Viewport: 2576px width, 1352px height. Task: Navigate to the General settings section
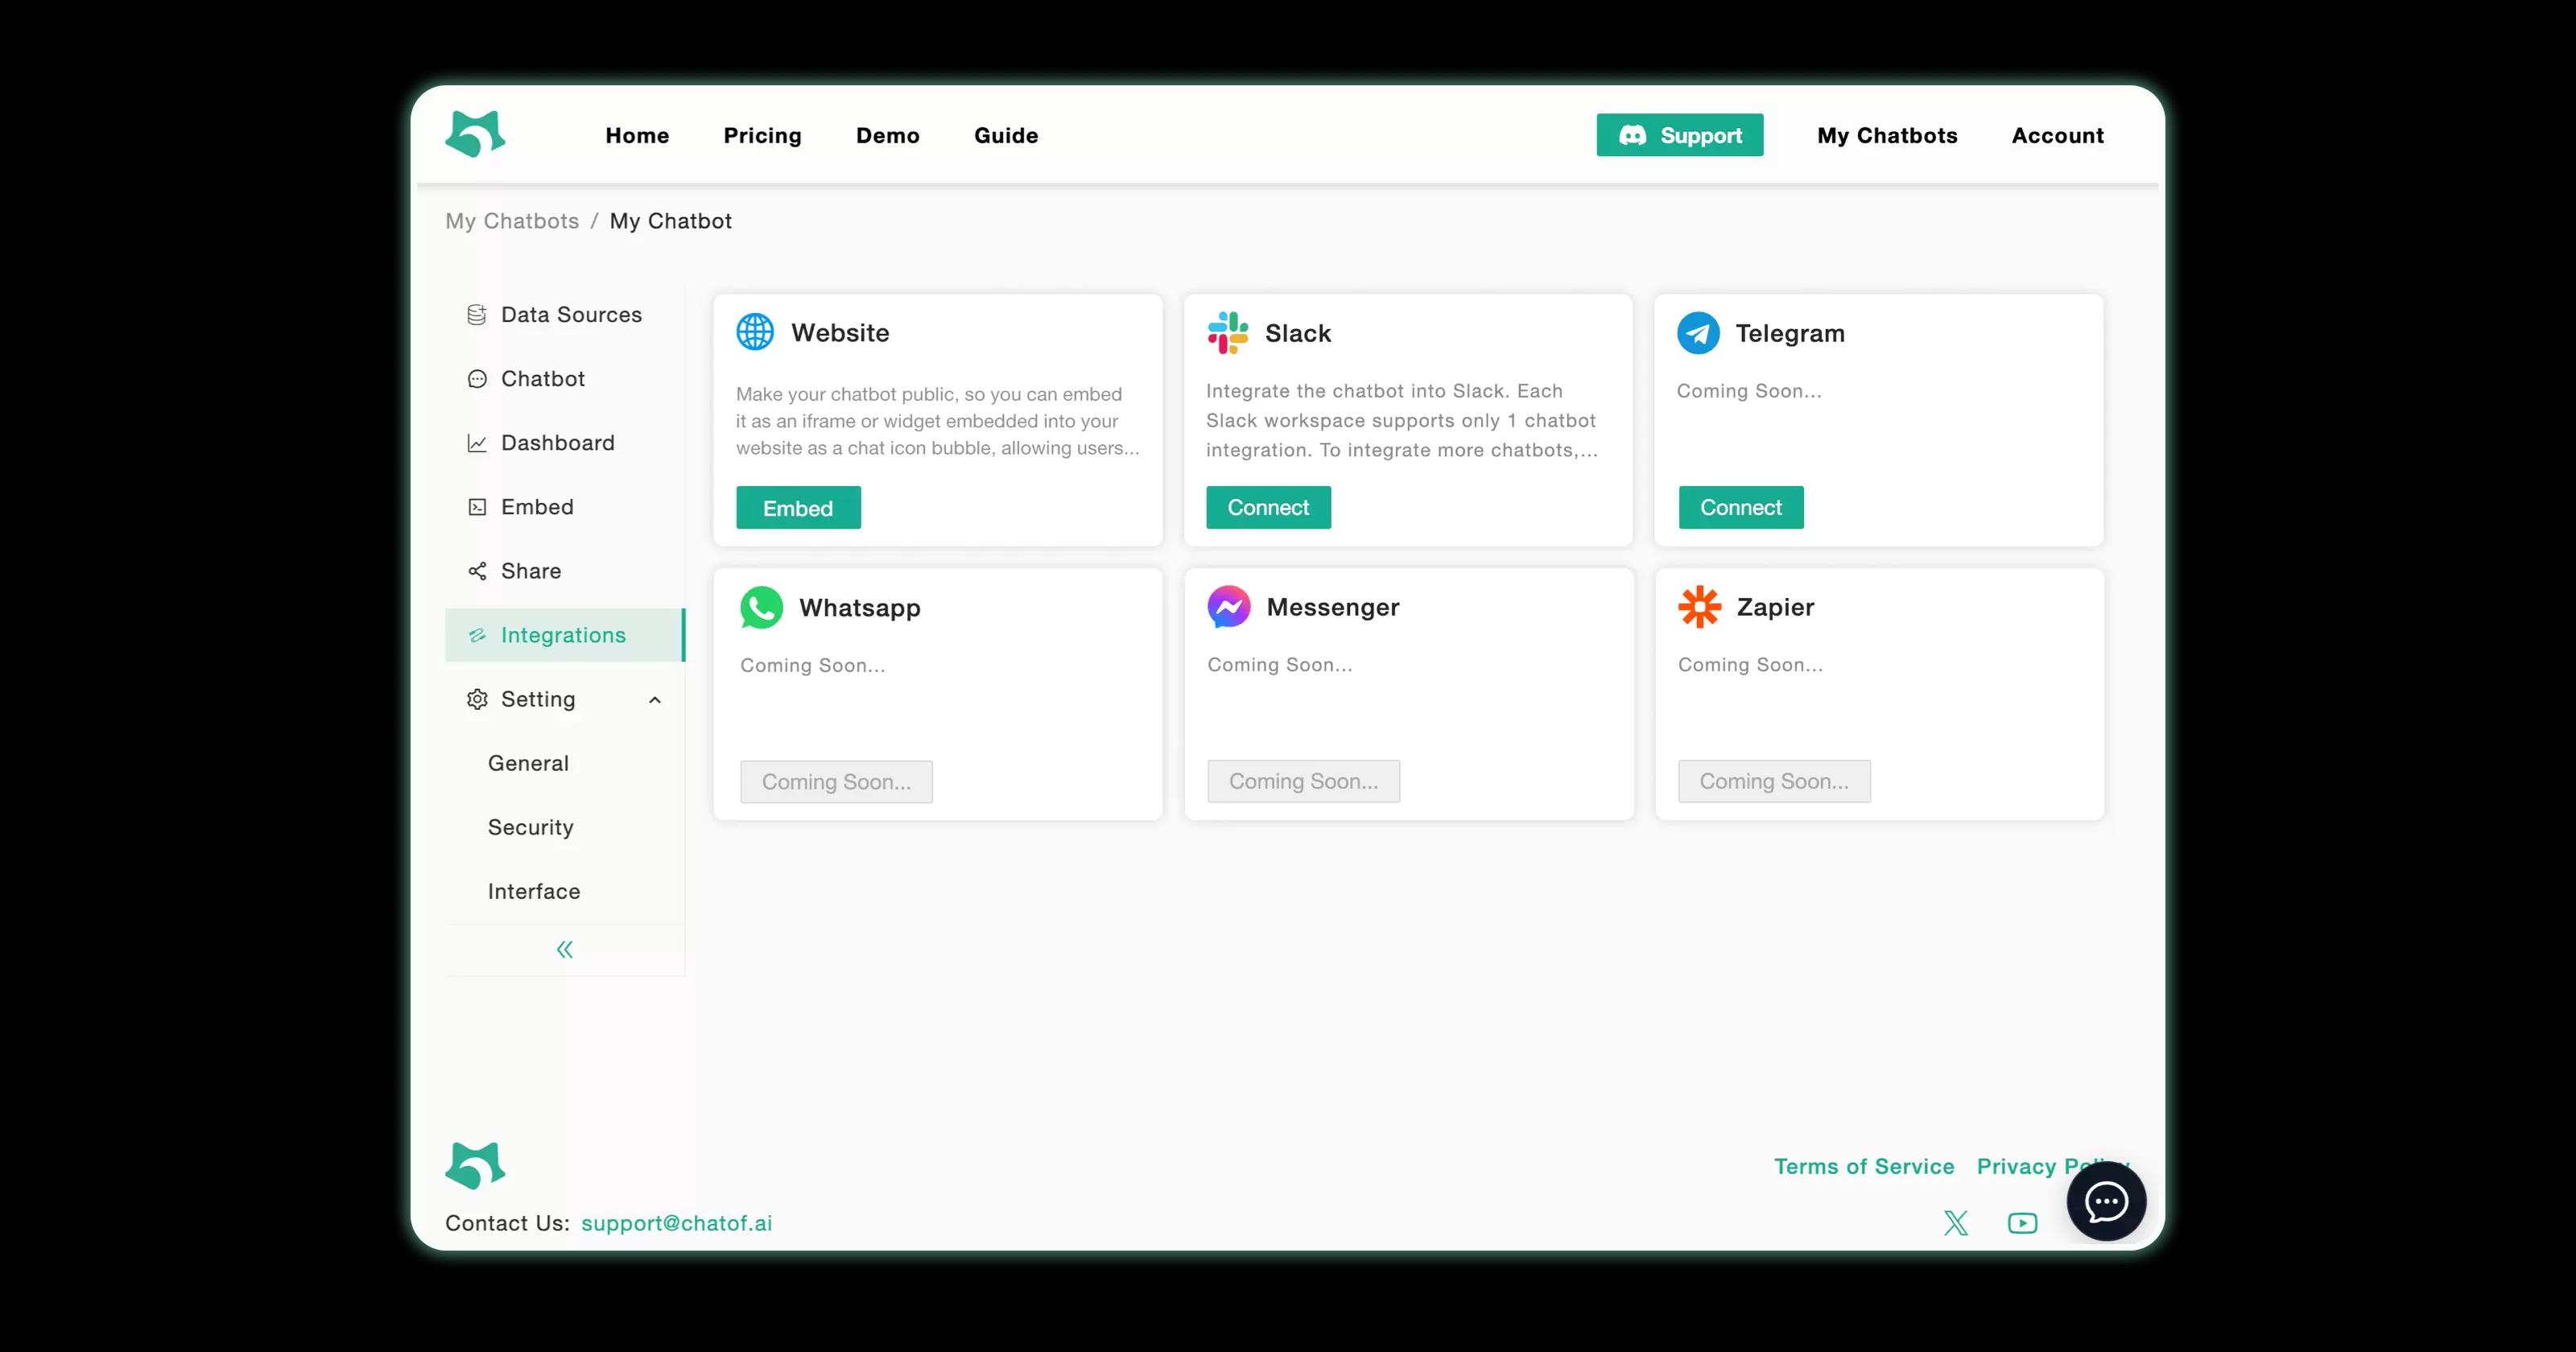(x=528, y=761)
